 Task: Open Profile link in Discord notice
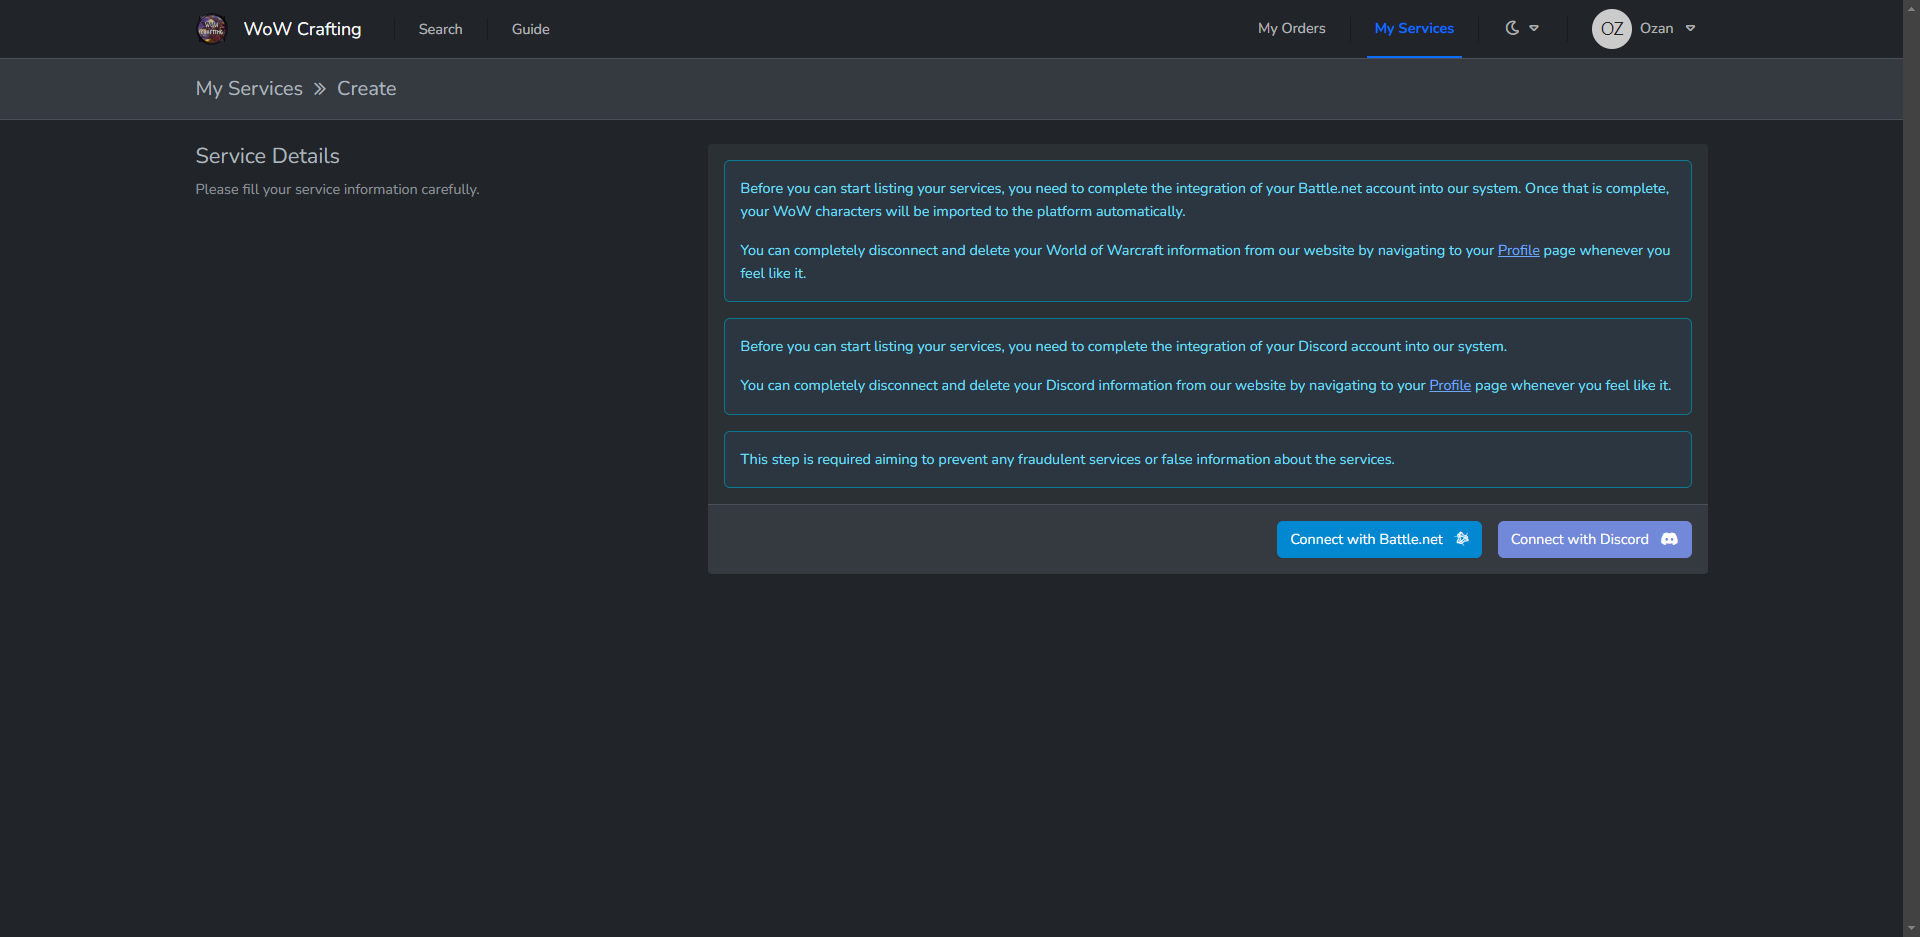[x=1450, y=385]
